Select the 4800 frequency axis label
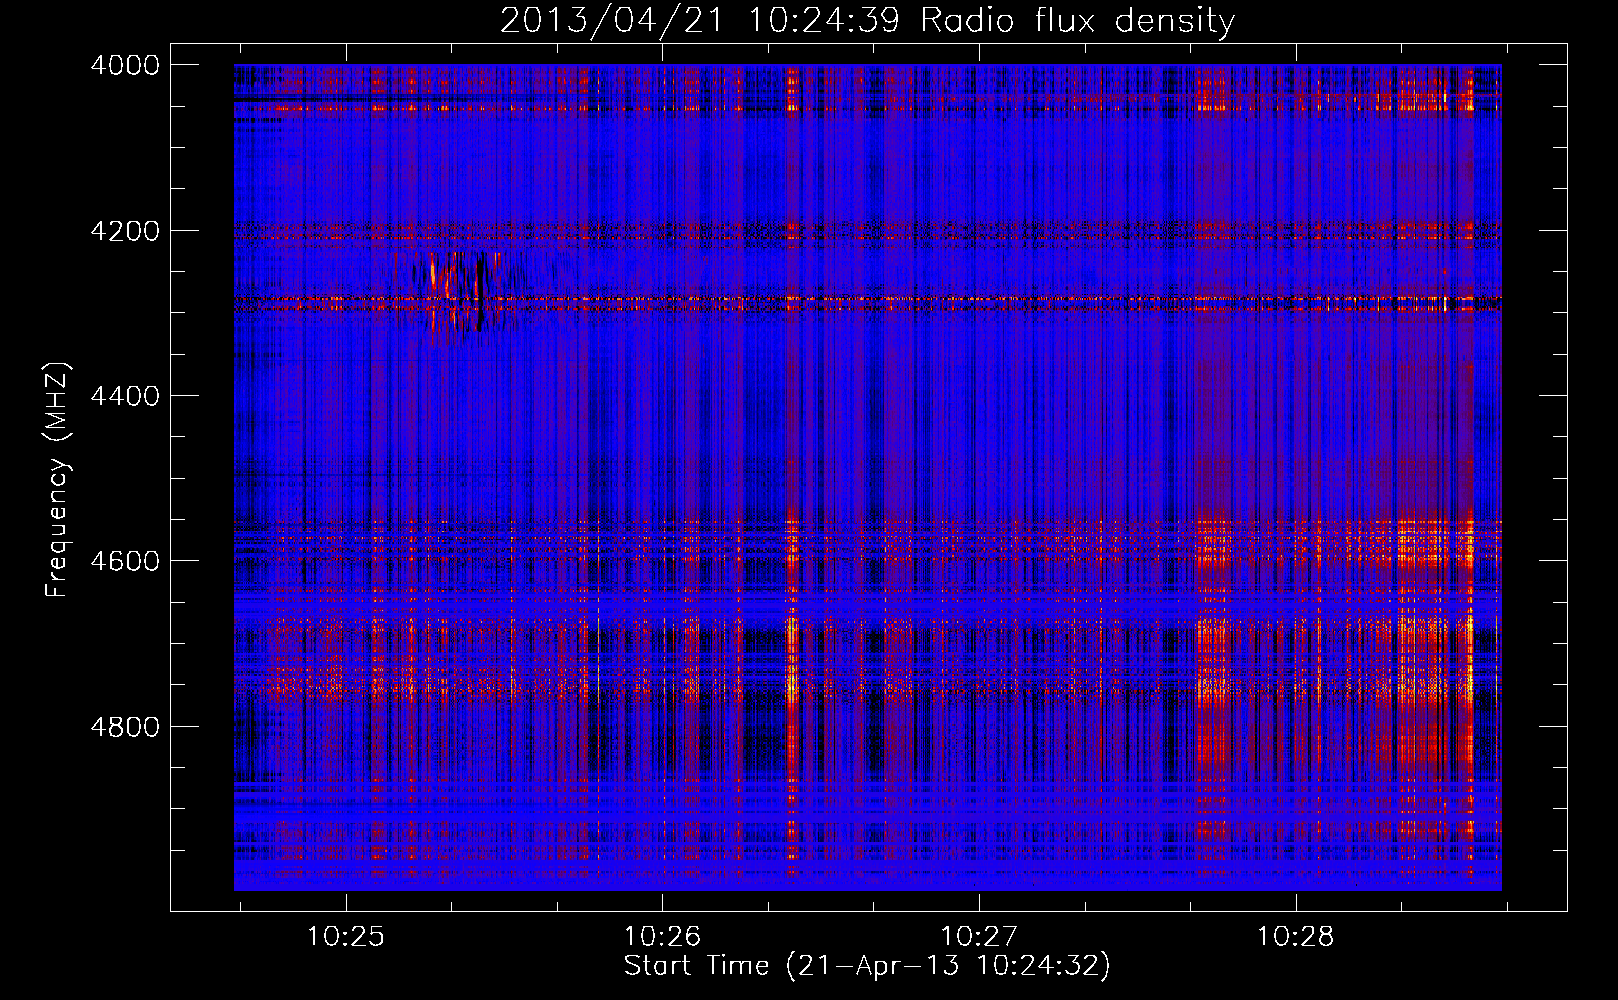 (x=125, y=726)
